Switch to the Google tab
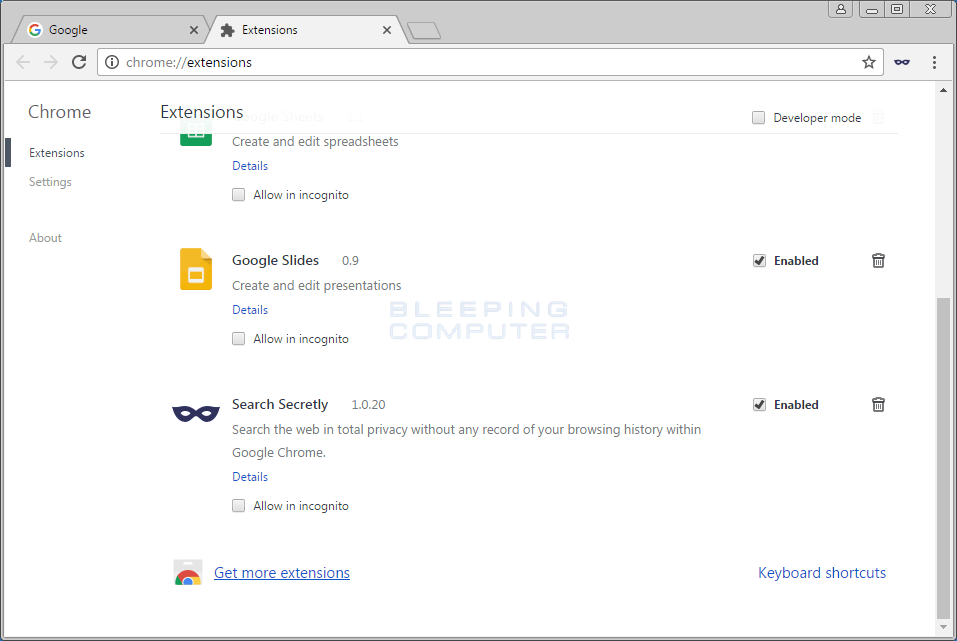The width and height of the screenshot is (957, 641). pyautogui.click(x=109, y=30)
